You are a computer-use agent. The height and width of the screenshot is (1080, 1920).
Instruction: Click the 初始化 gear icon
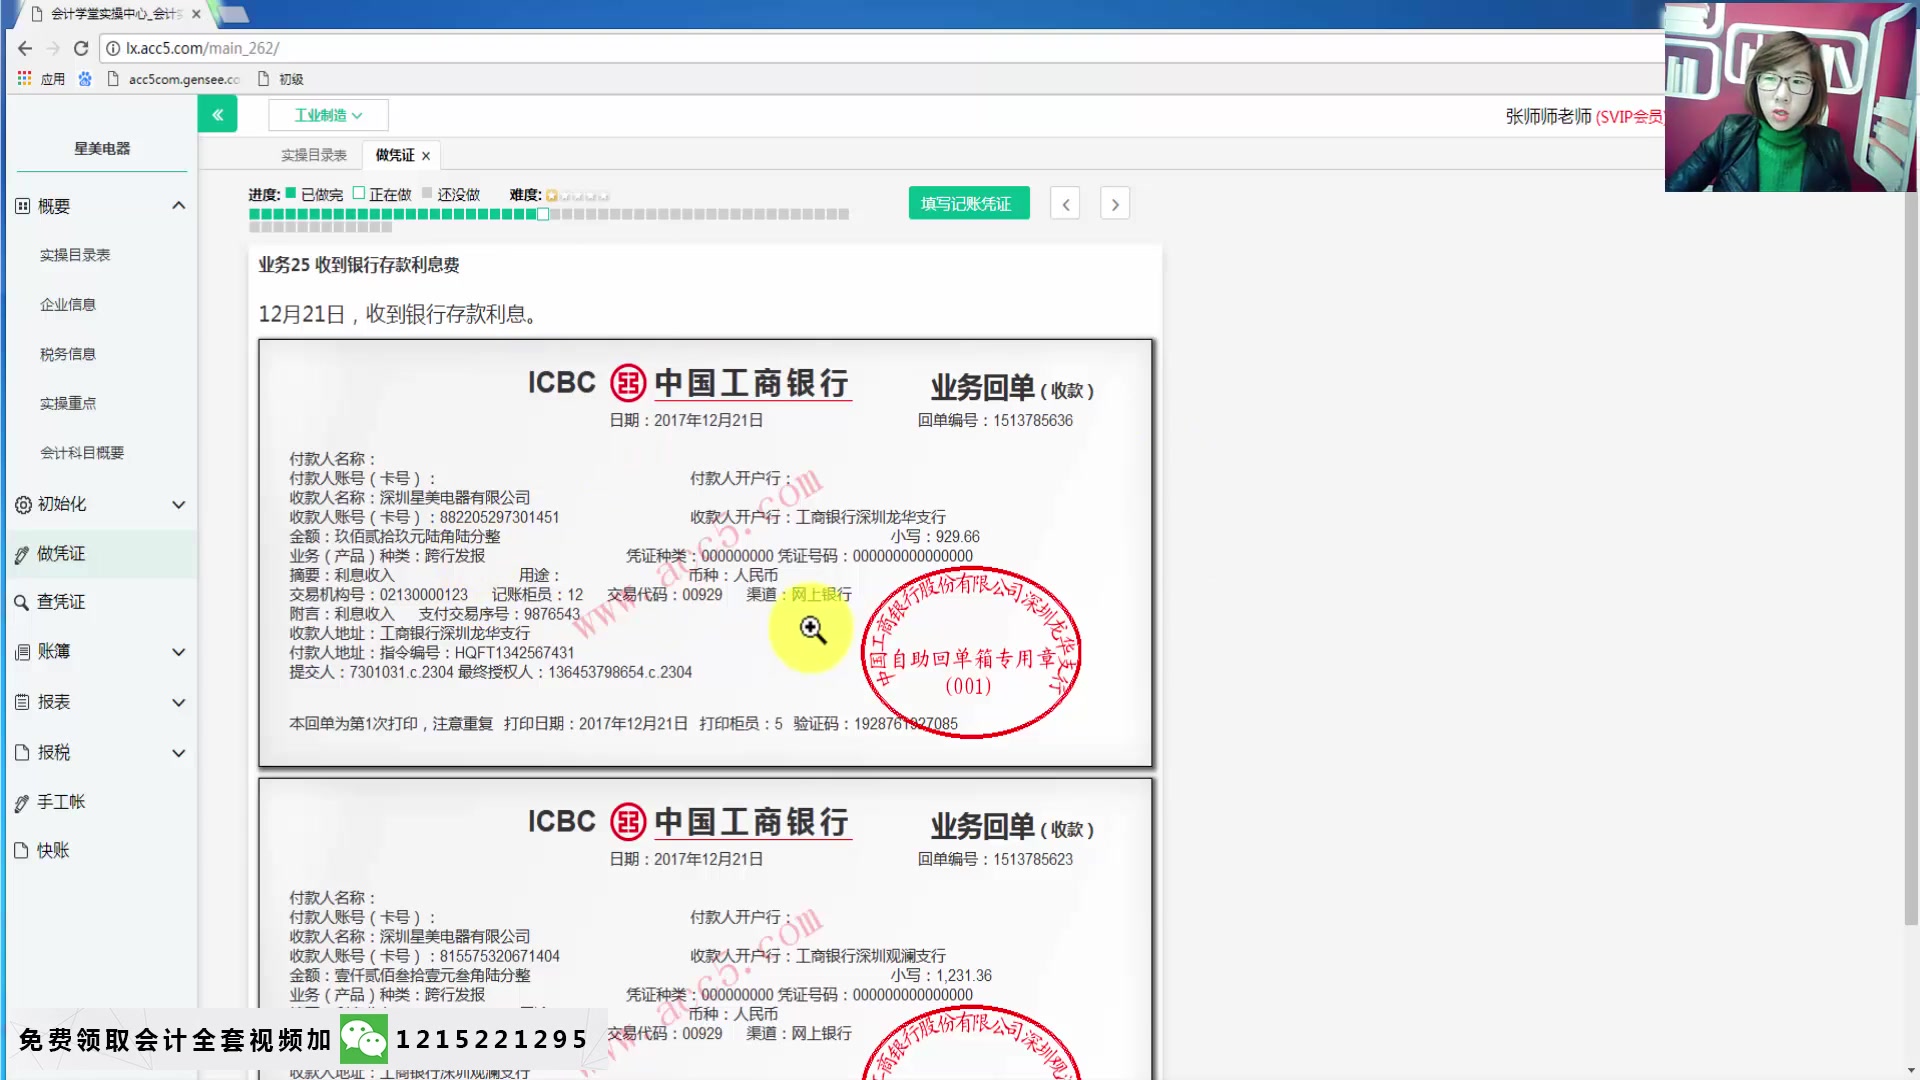tap(22, 504)
